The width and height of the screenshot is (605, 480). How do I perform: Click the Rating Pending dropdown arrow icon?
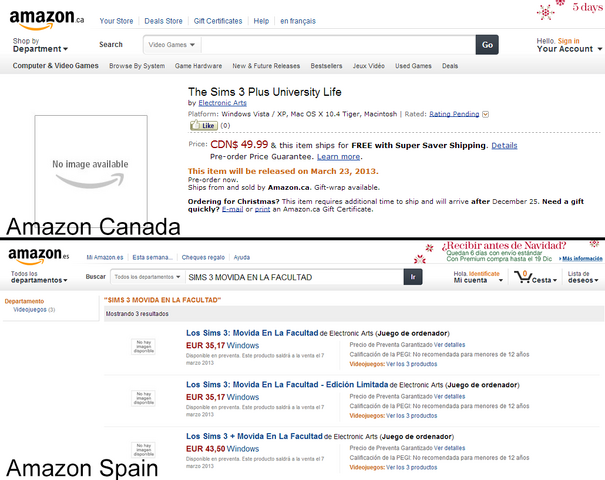pos(485,114)
